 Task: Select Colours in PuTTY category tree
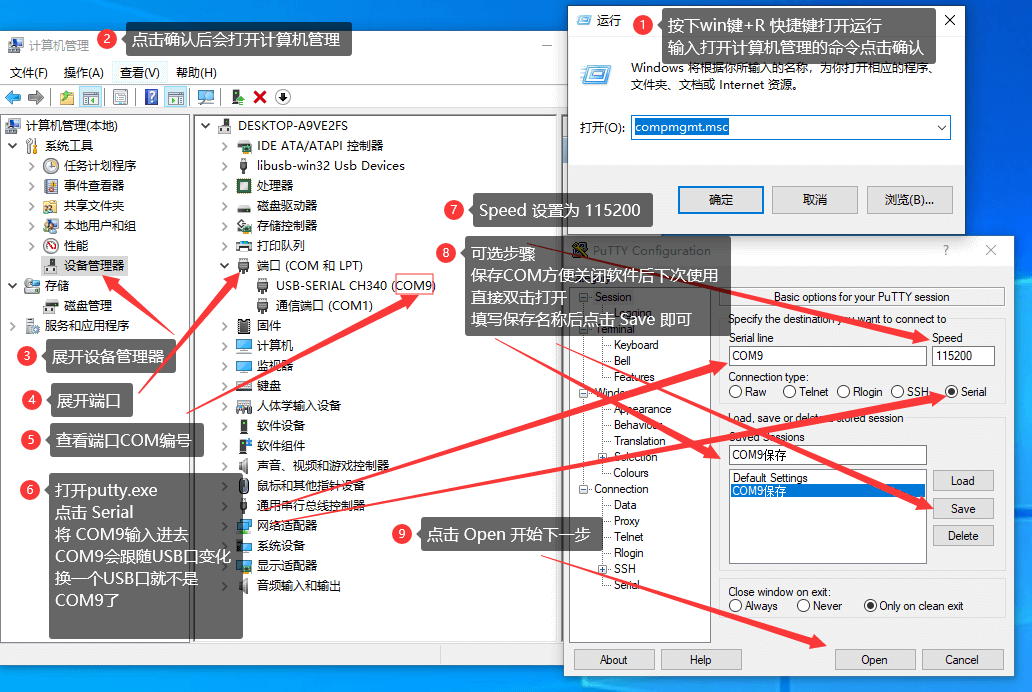631,473
